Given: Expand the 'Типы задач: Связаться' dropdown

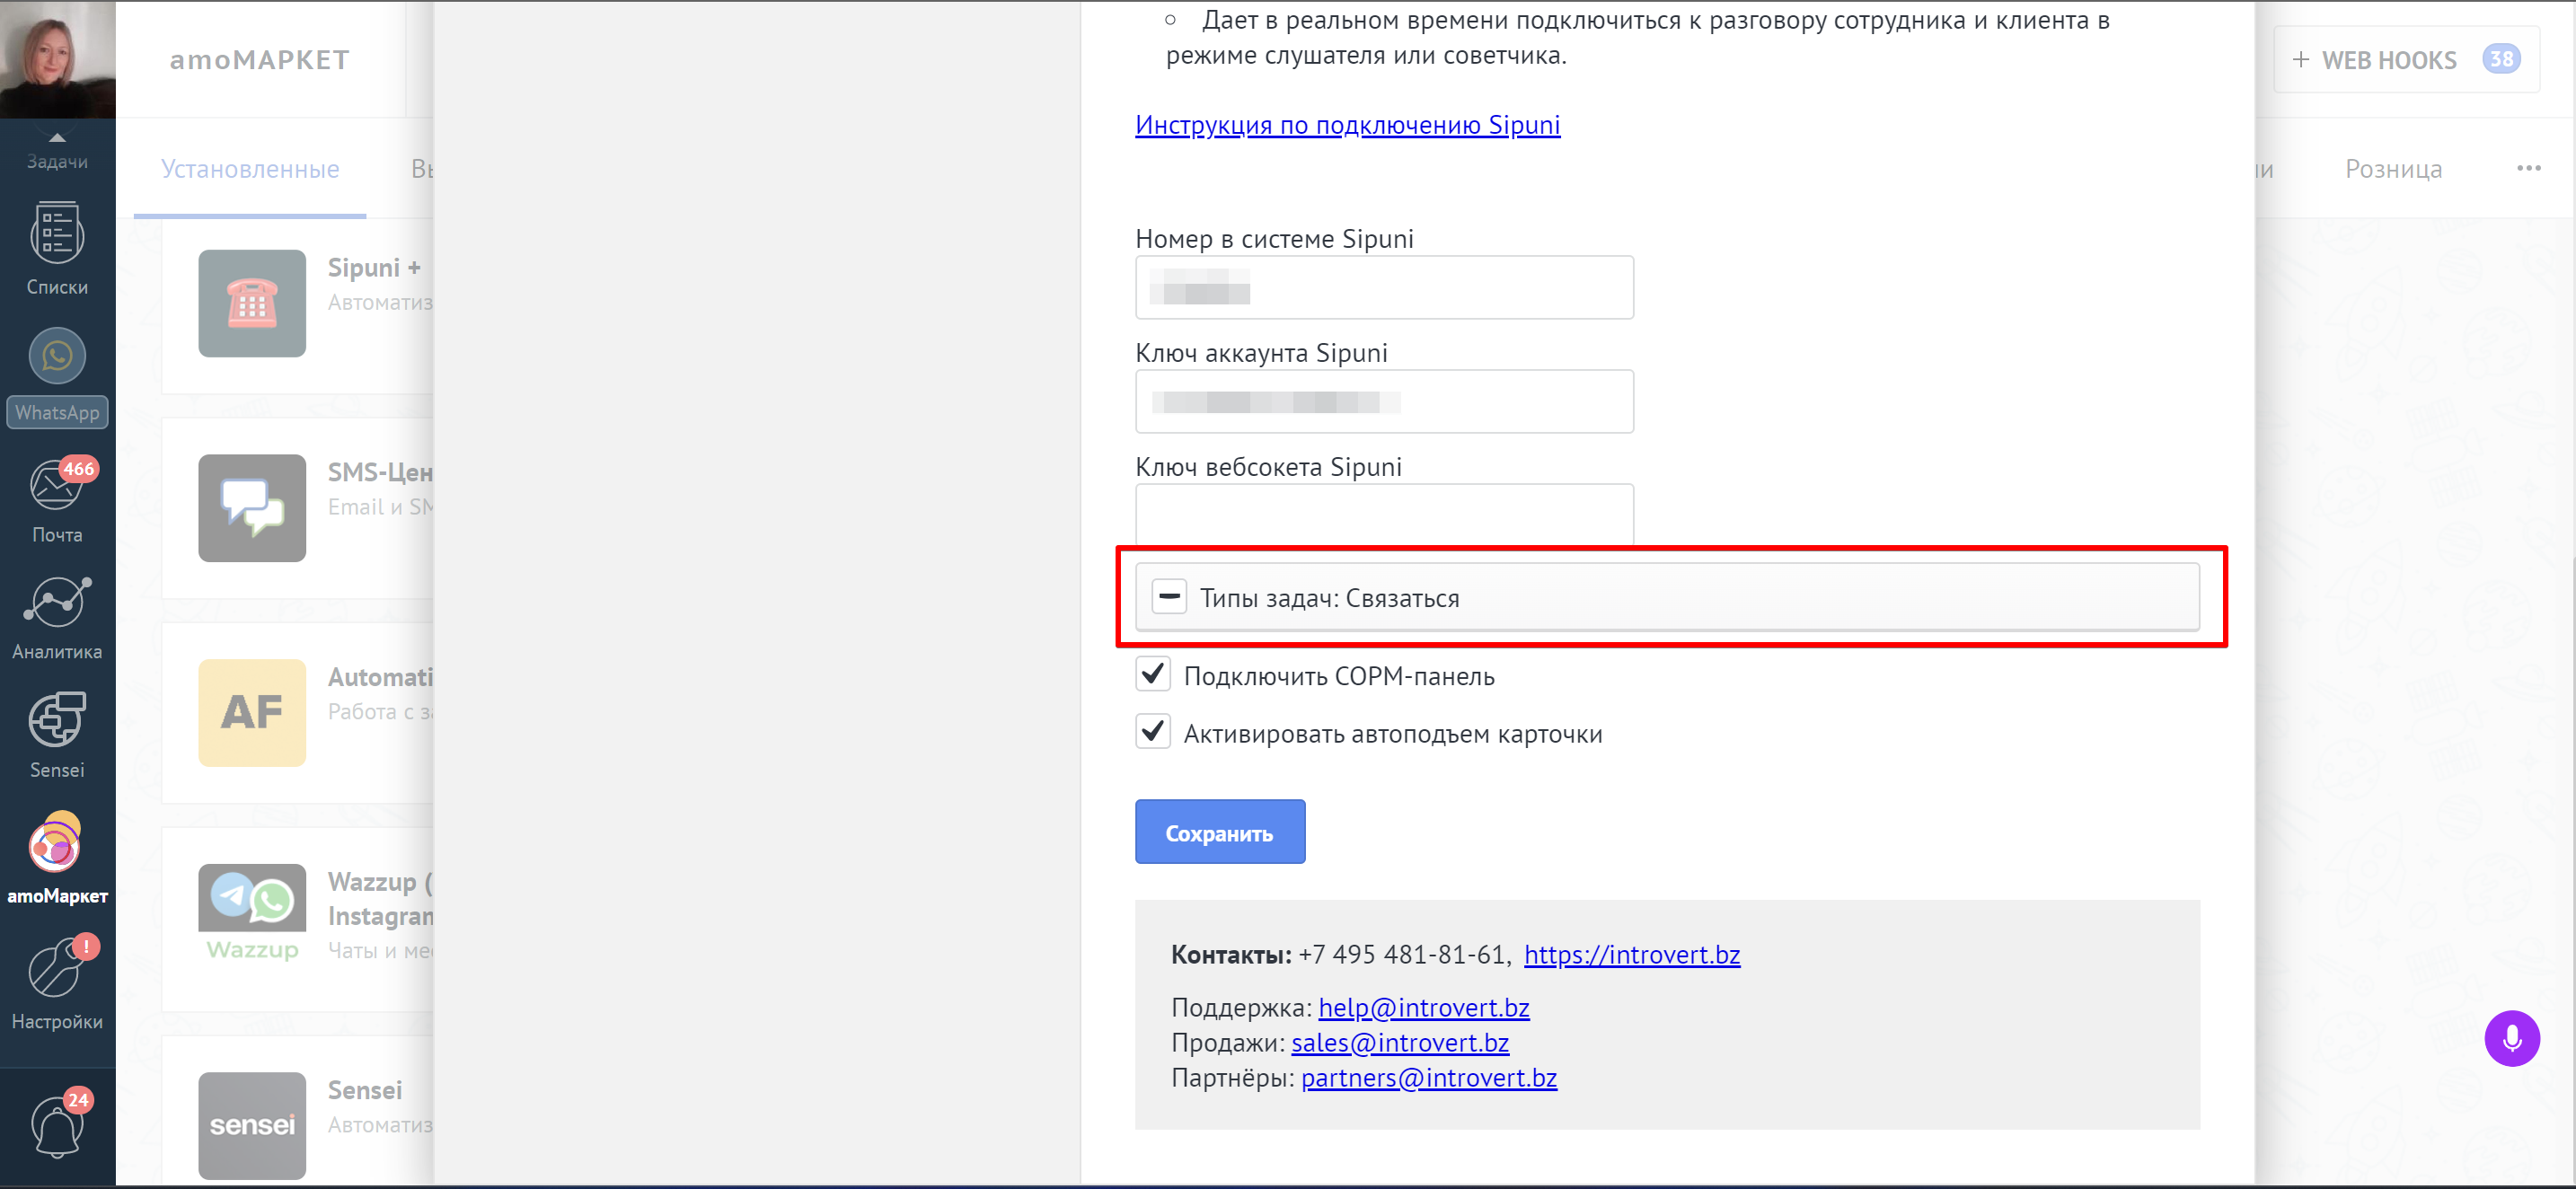Looking at the screenshot, I should 1667,597.
